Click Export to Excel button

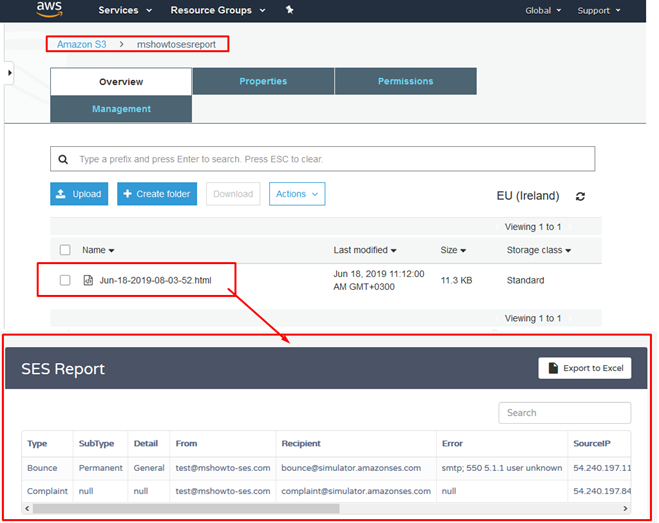(x=585, y=368)
